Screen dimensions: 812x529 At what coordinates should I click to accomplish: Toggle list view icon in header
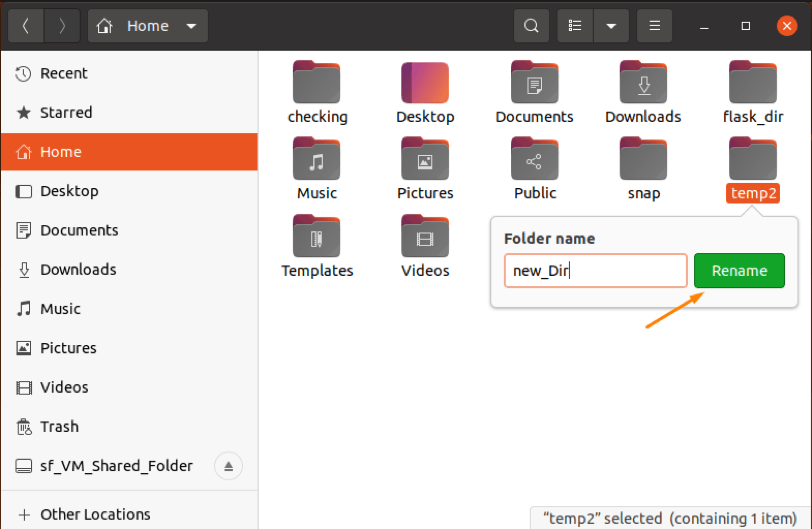tap(575, 25)
